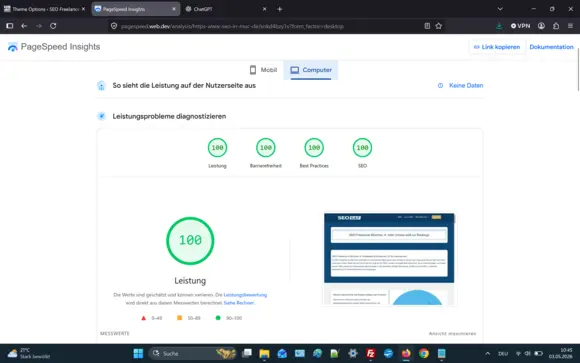Bookmark this page with the star icon
Image resolution: width=580 pixels, height=363 pixels.
(439, 26)
